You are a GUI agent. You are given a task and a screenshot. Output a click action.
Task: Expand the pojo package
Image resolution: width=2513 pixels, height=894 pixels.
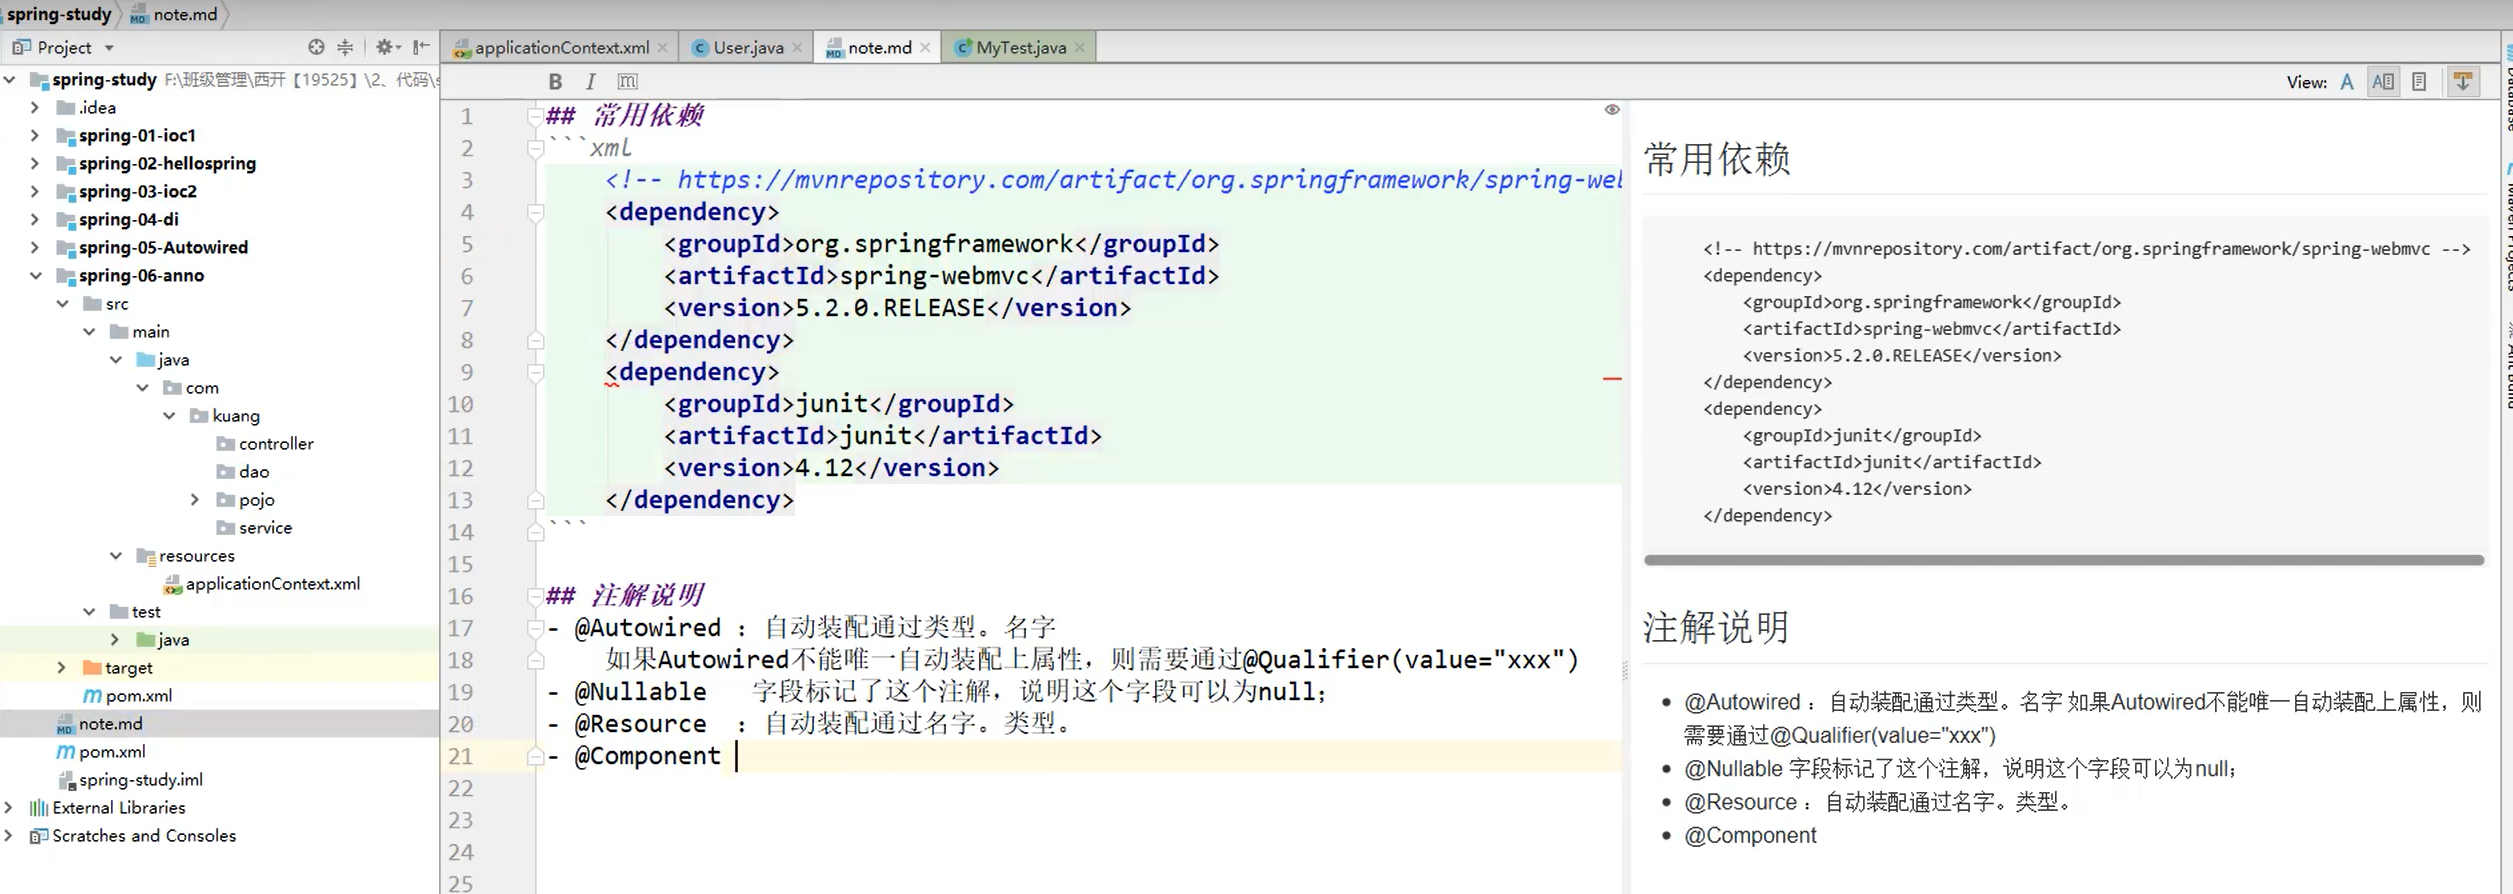(x=195, y=499)
